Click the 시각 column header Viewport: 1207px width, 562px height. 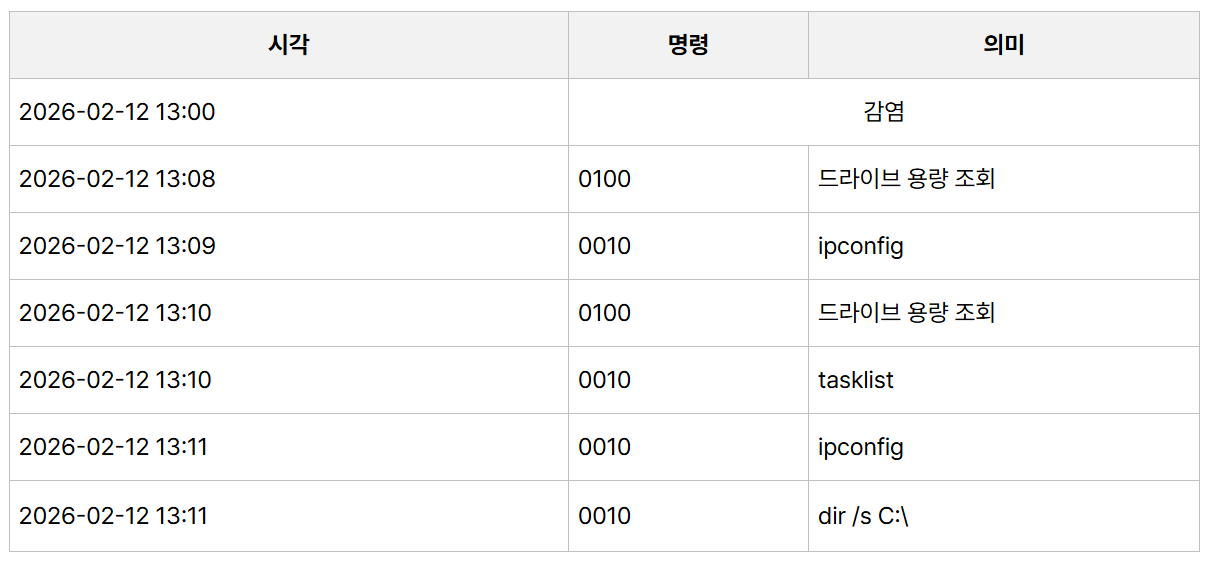[288, 45]
